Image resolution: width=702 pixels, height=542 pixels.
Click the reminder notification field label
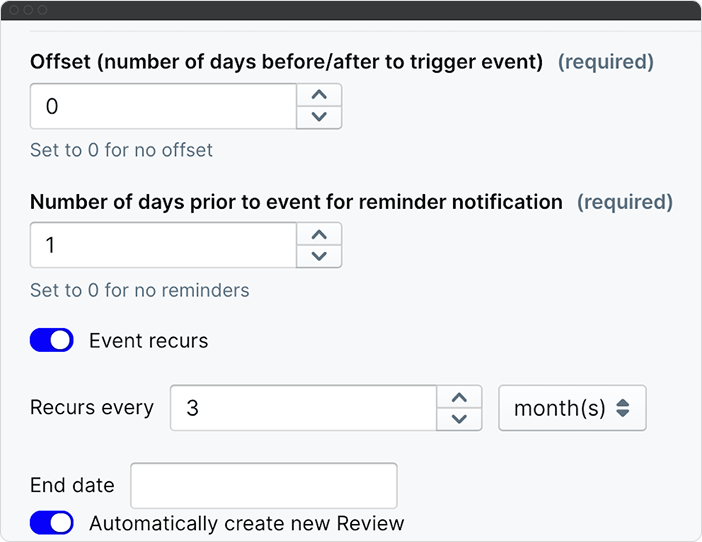(296, 202)
